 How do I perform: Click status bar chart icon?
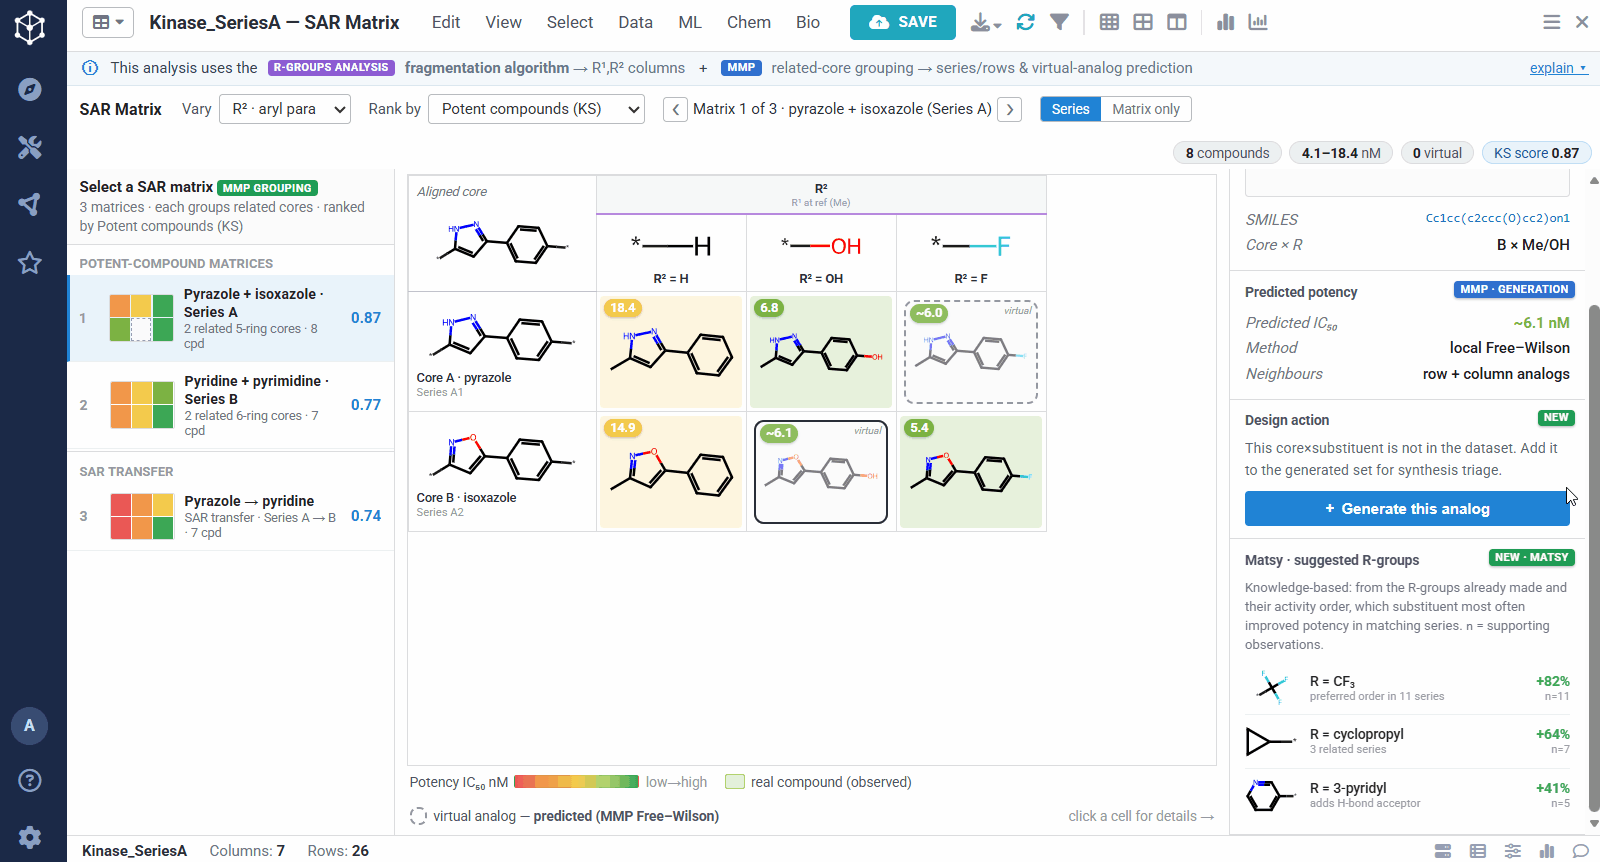point(1547,851)
